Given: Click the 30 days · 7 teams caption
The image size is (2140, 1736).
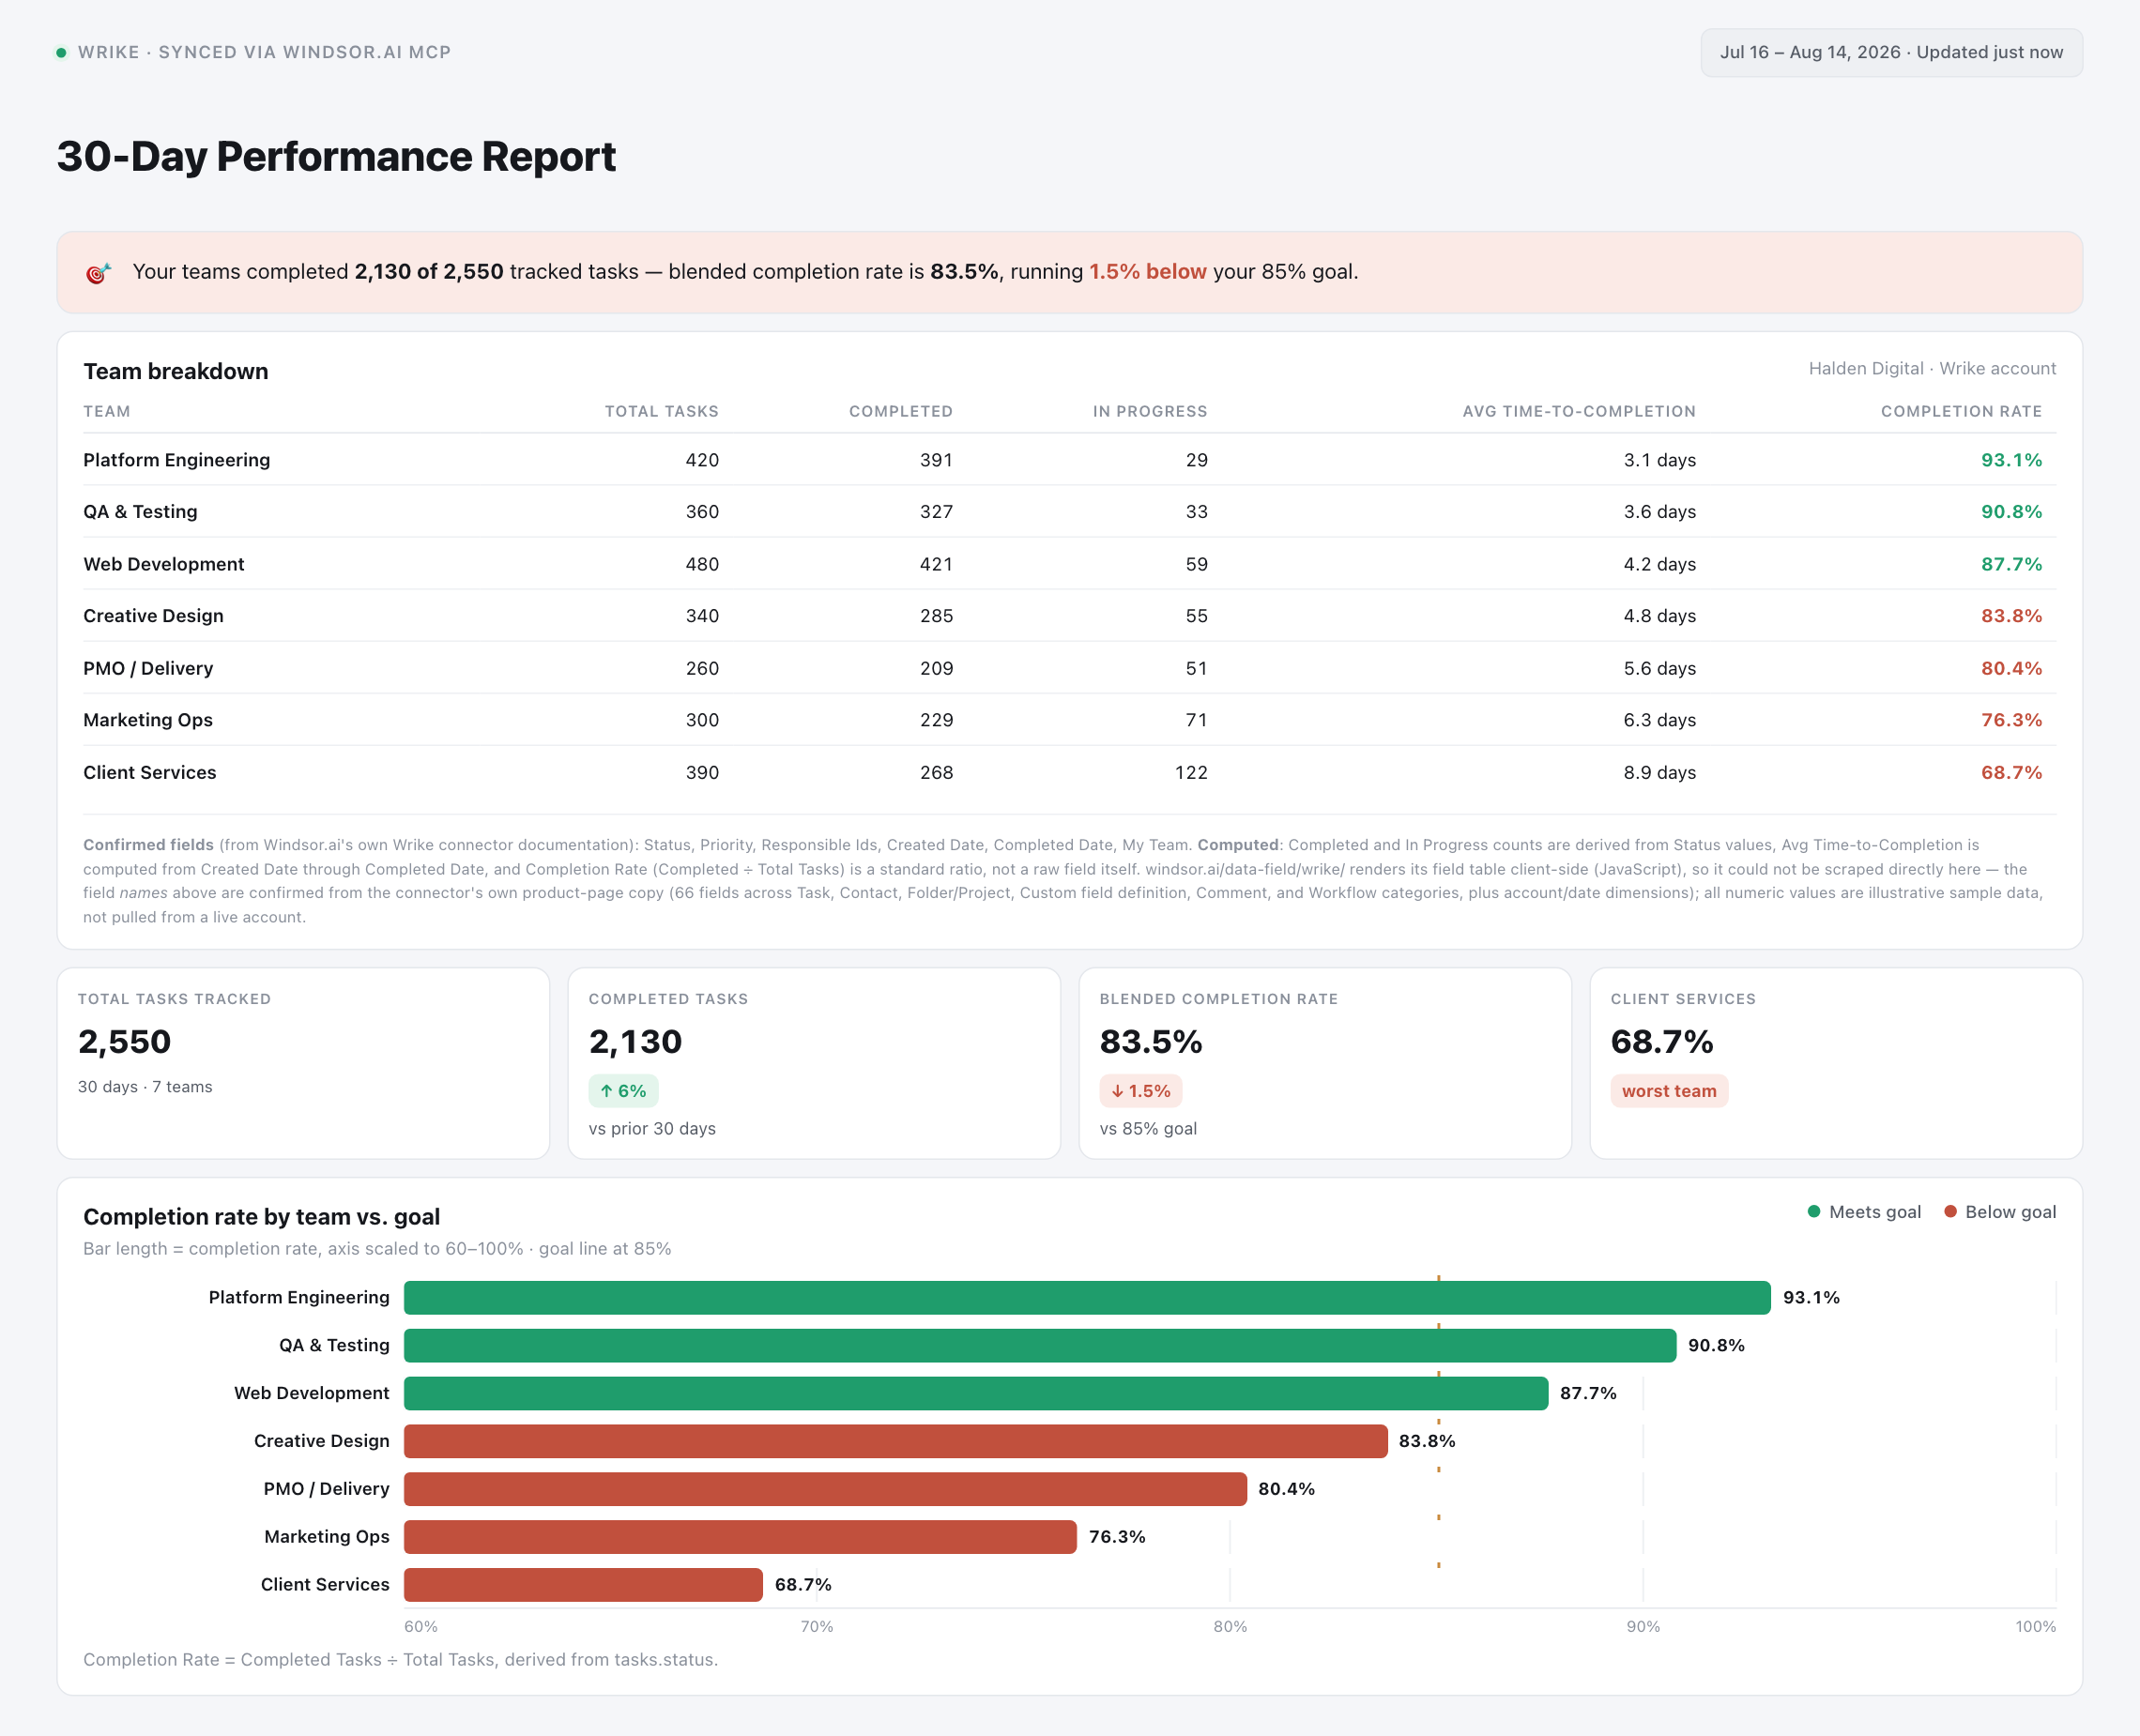Looking at the screenshot, I should (x=145, y=1087).
